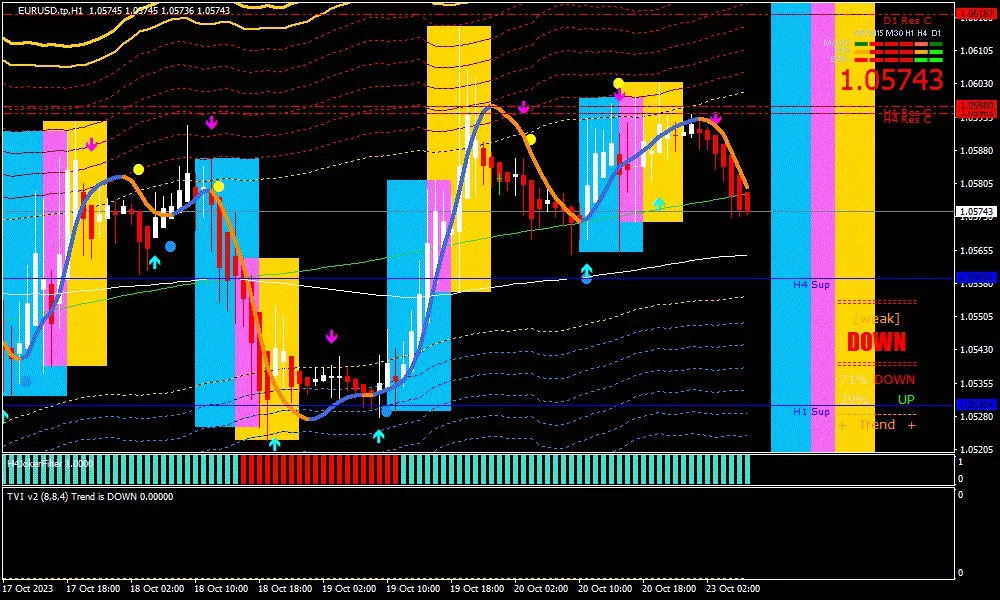1000x600 pixels.
Task: Select the 20 Oct 10:00 time axis label
Action: click(605, 589)
